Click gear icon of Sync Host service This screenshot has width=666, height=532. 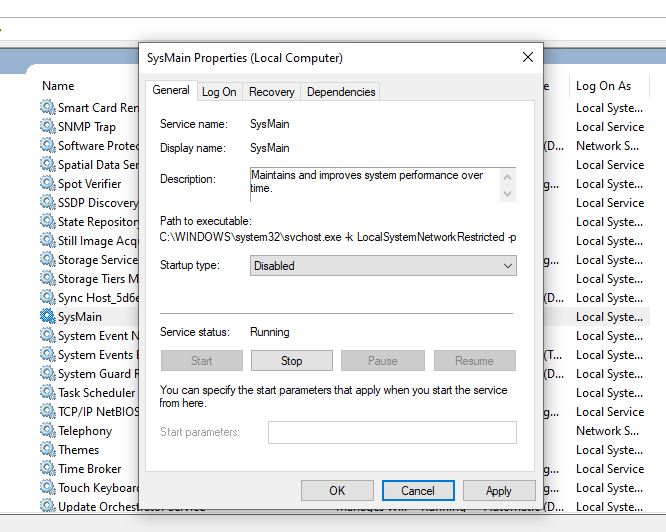point(48,298)
